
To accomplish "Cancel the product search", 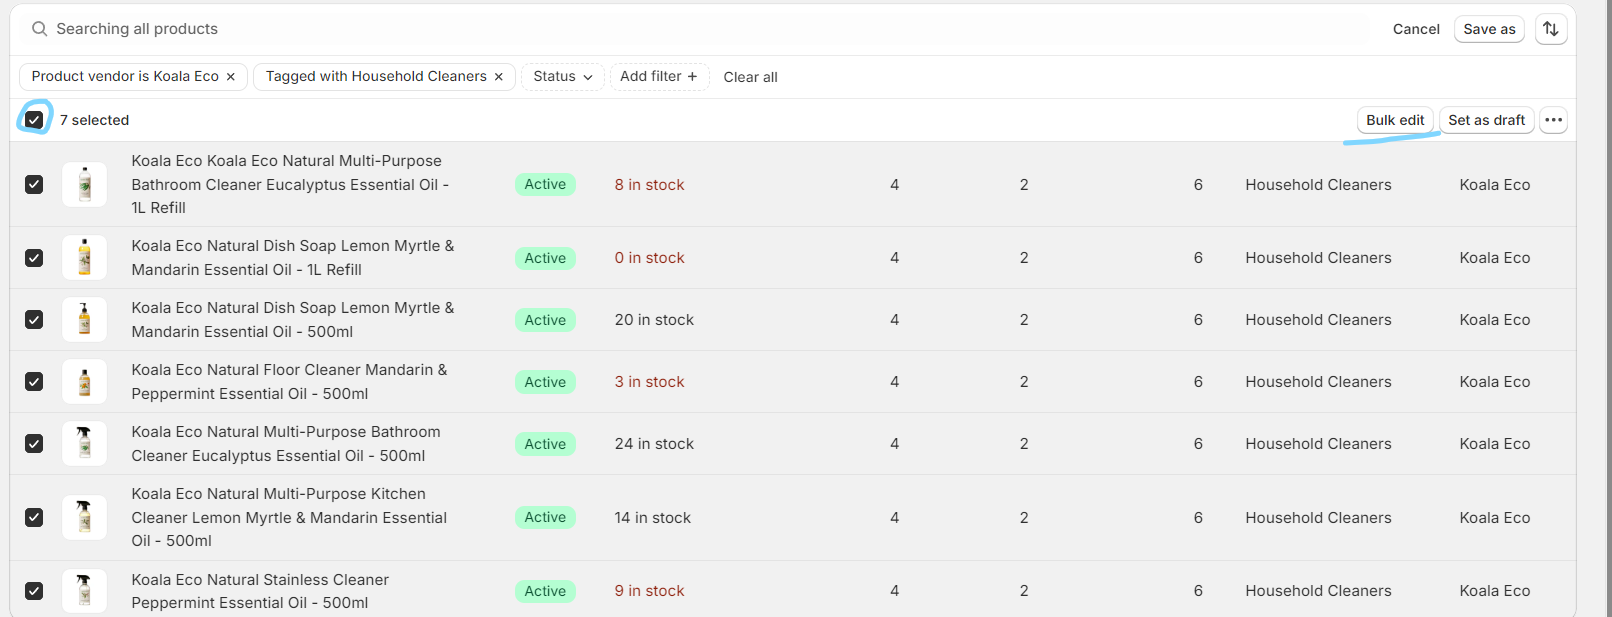I will [x=1416, y=29].
